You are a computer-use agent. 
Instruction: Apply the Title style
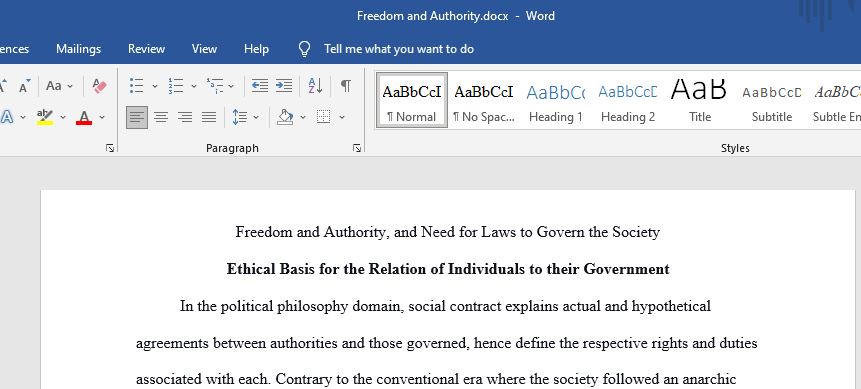point(700,101)
